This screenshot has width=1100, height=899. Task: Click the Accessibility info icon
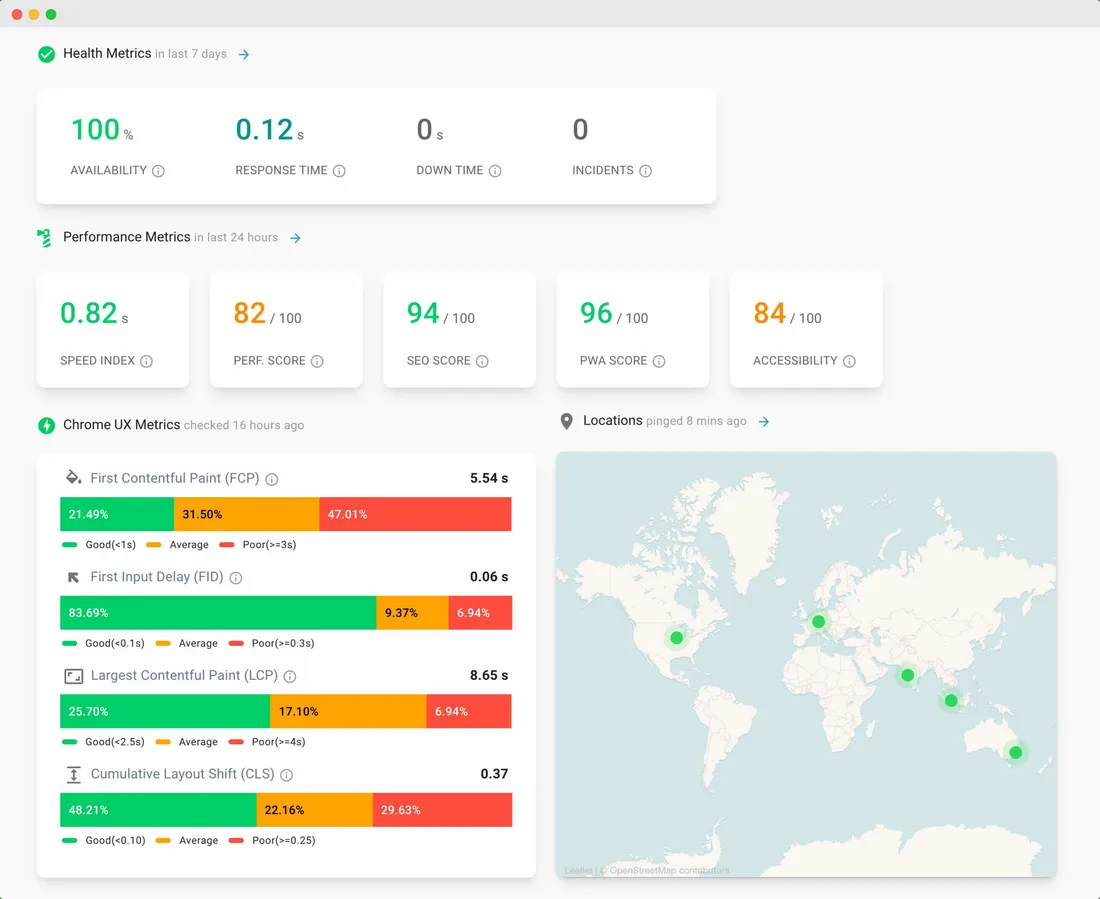tap(849, 361)
